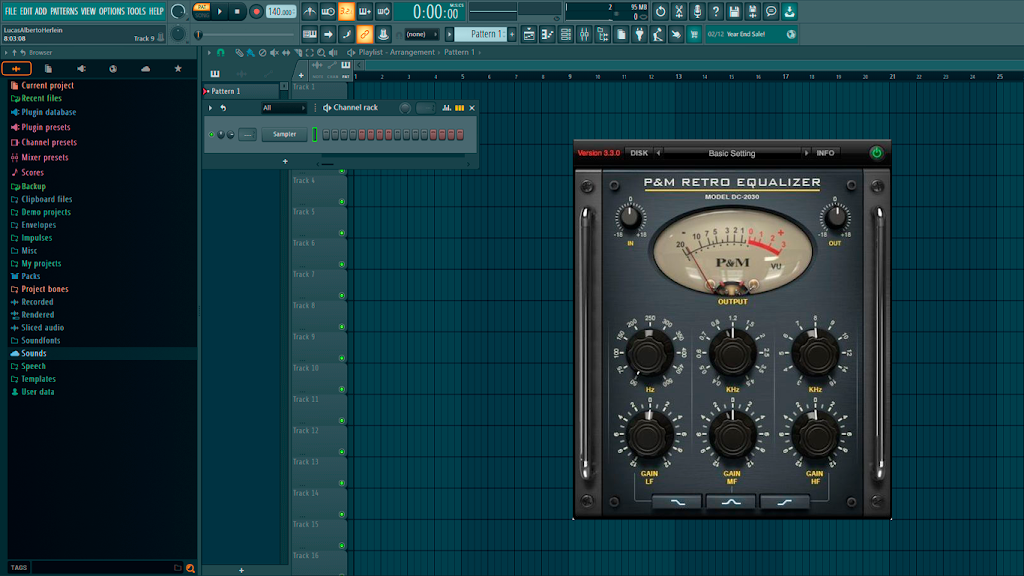The height and width of the screenshot is (576, 1024).
Task: Open the piano roll view icon
Action: click(547, 34)
